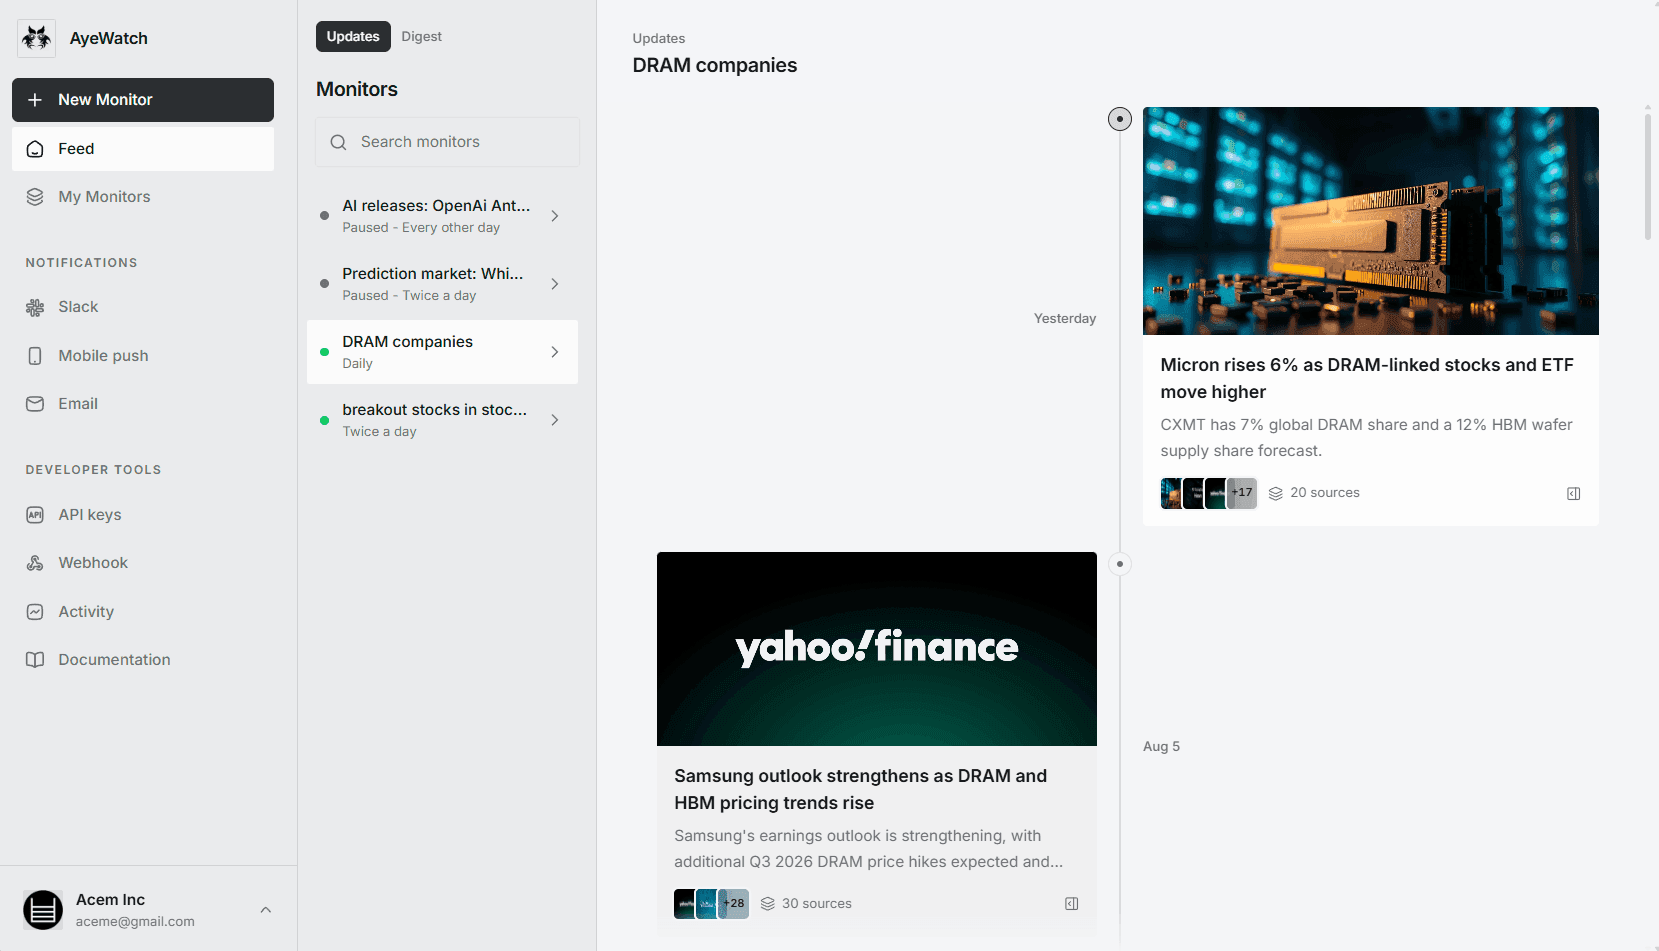The image size is (1659, 951).
Task: Click the Documentation book icon
Action: 35,660
